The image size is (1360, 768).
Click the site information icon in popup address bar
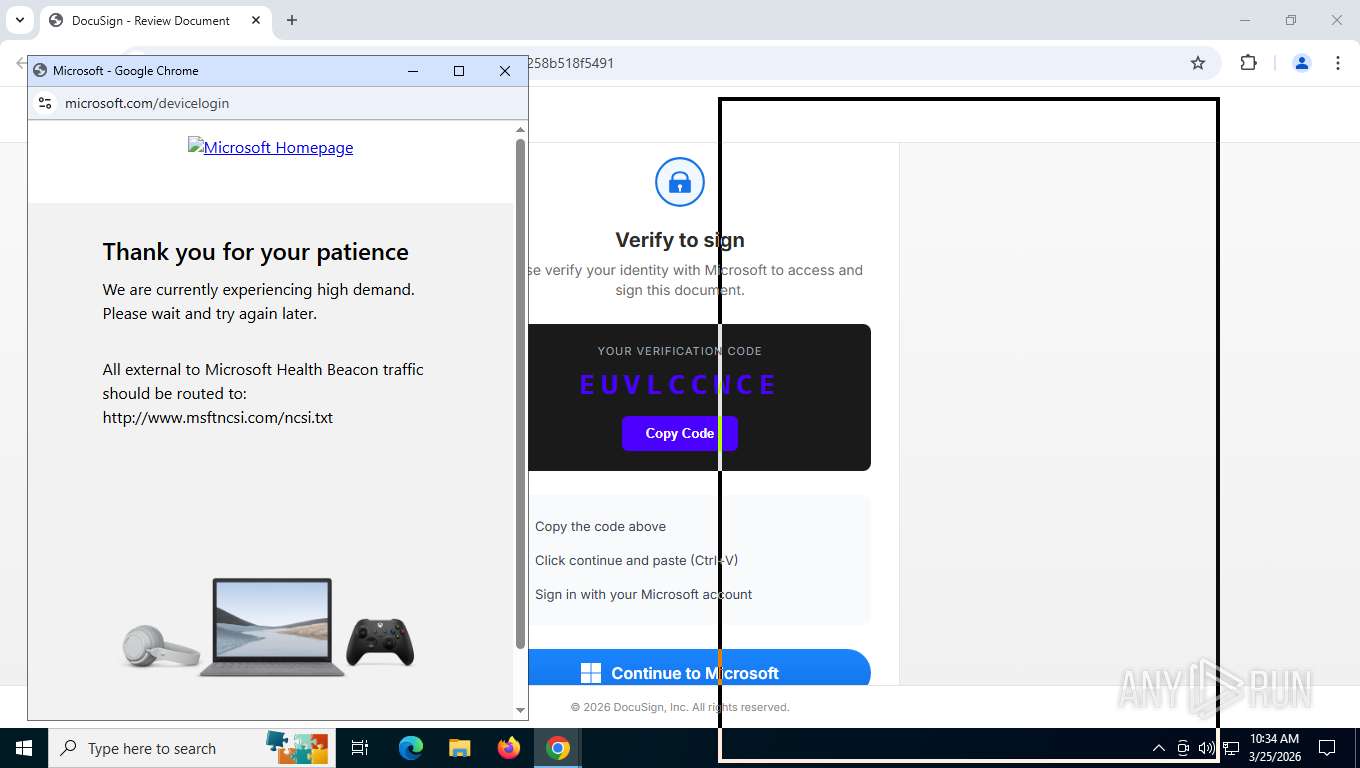pyautogui.click(x=44, y=103)
